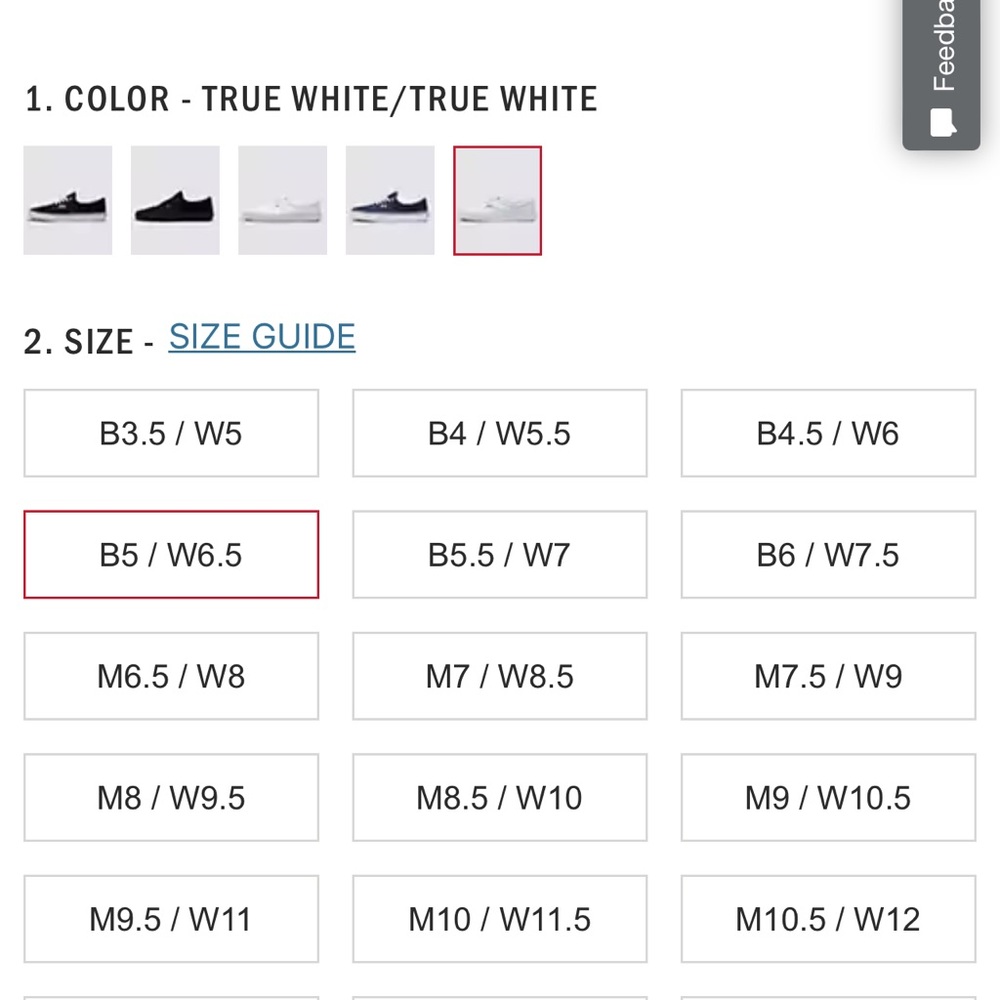
Task: Pick size B6 / W7.5
Action: pyautogui.click(x=828, y=555)
